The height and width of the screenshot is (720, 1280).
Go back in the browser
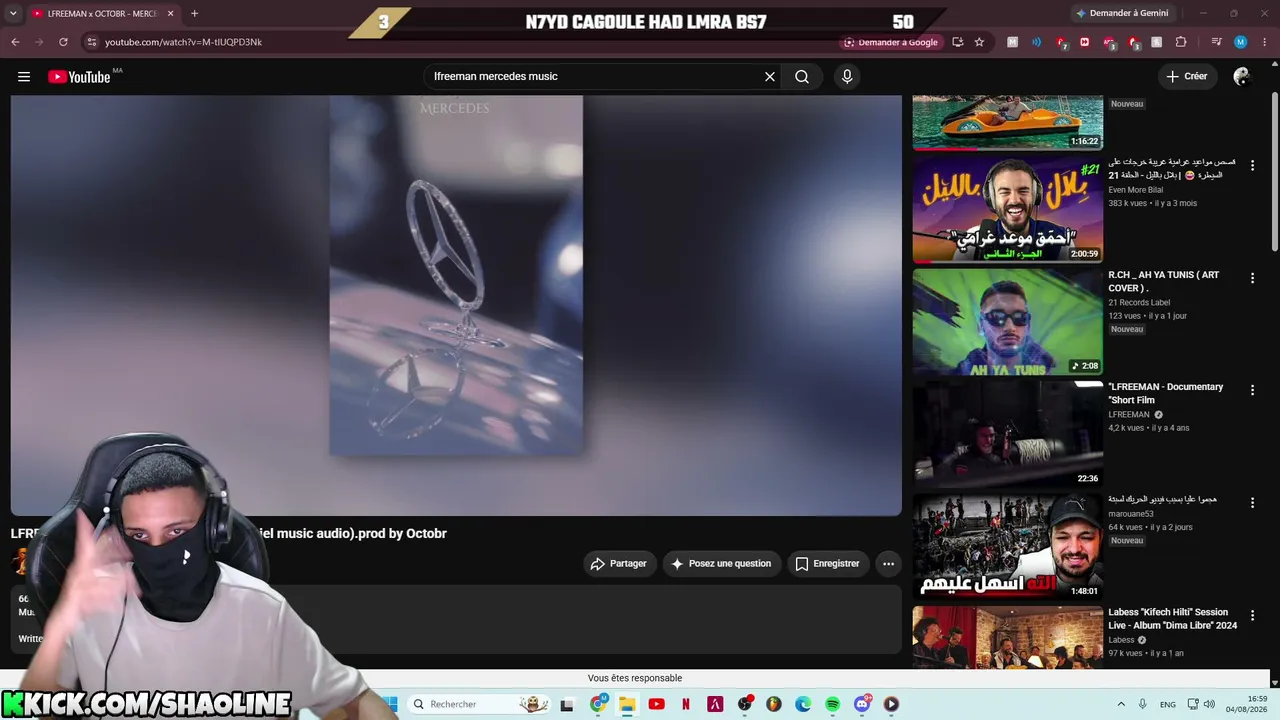pos(15,42)
